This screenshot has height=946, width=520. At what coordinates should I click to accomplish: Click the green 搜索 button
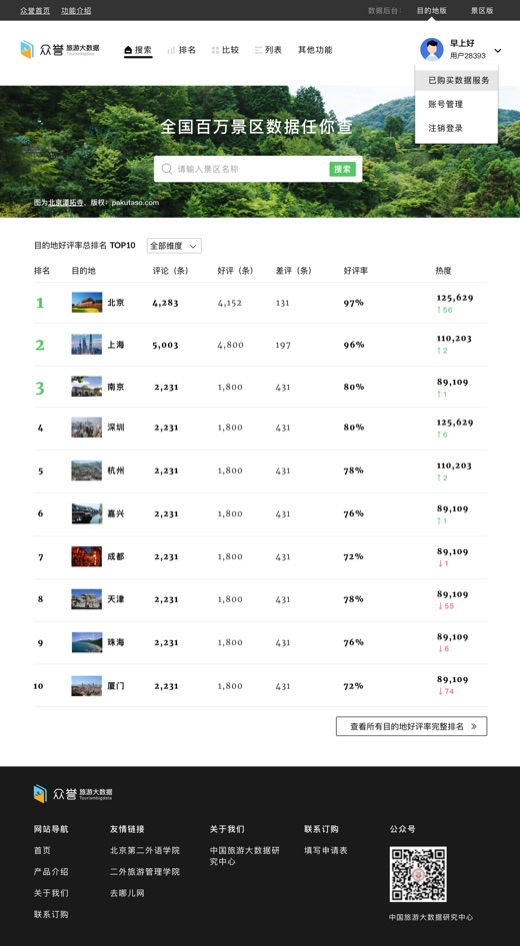coord(343,170)
